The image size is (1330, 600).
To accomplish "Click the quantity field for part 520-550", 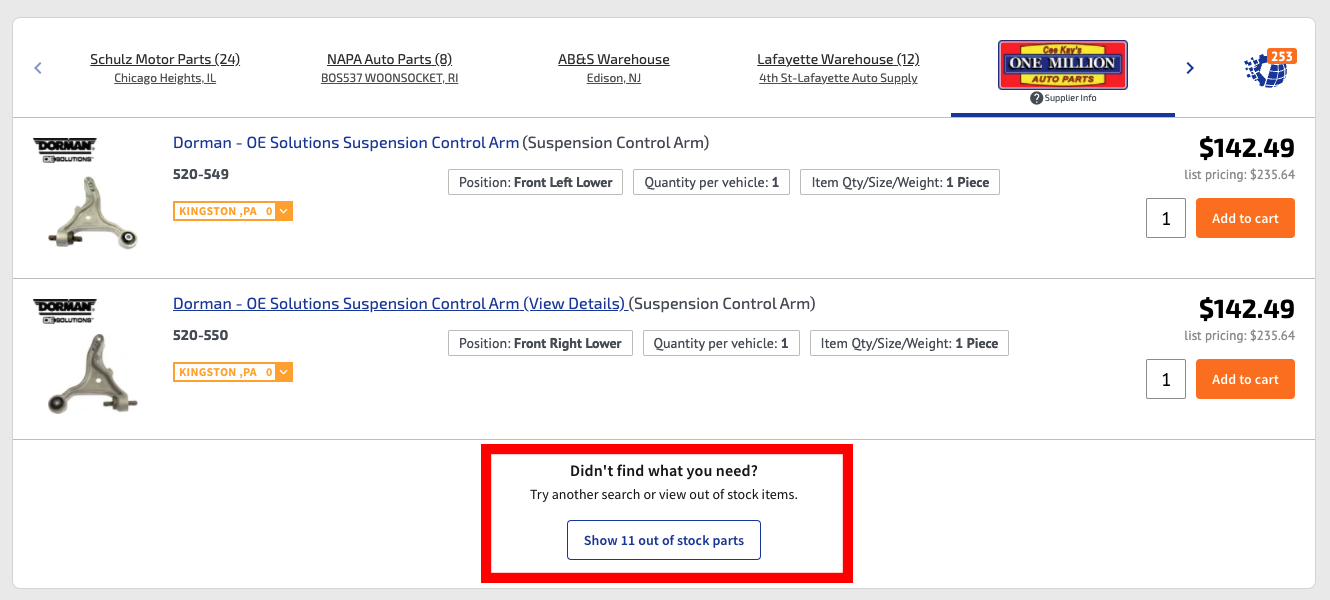I will point(1166,379).
